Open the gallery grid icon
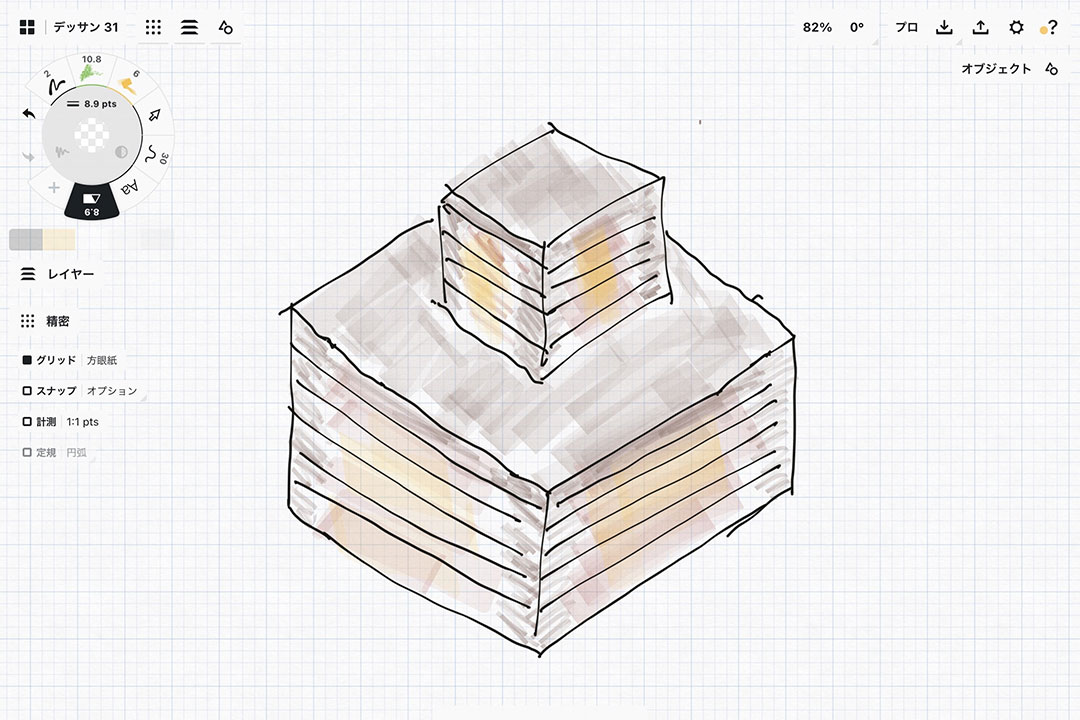Screen dimensions: 1080x720 [x=27, y=27]
